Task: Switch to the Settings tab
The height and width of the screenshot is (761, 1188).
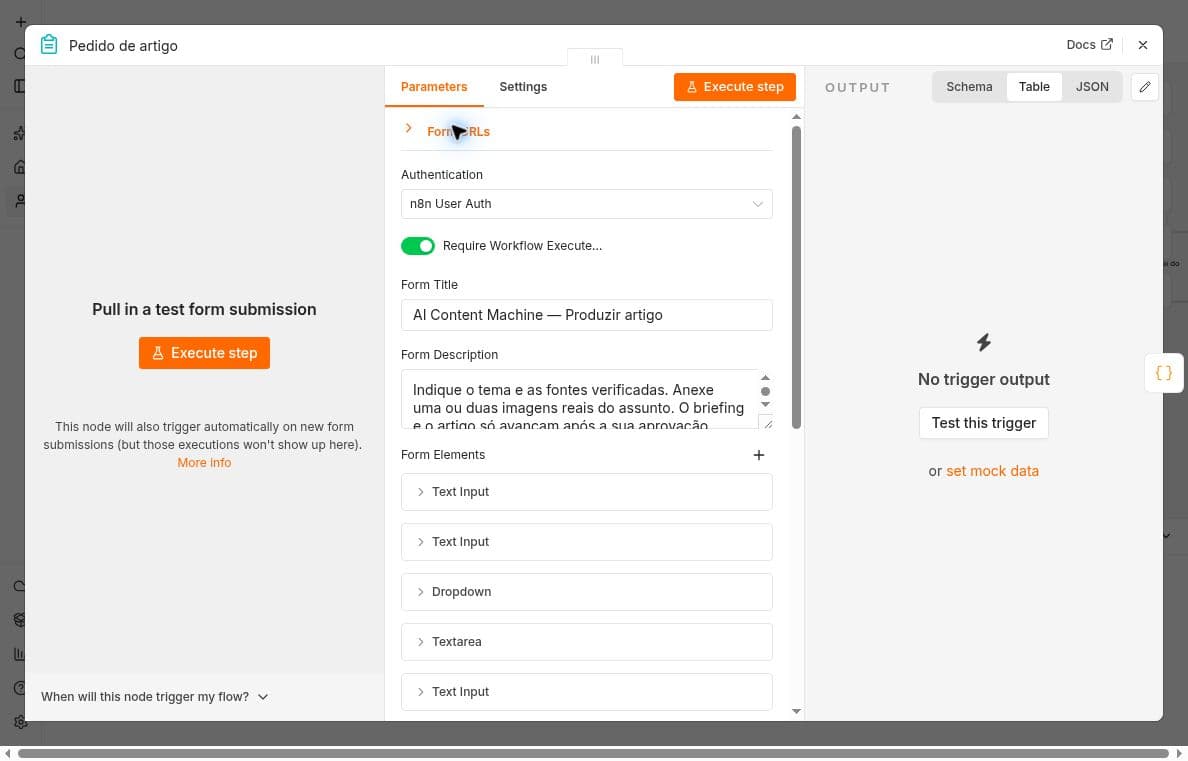Action: click(x=523, y=86)
